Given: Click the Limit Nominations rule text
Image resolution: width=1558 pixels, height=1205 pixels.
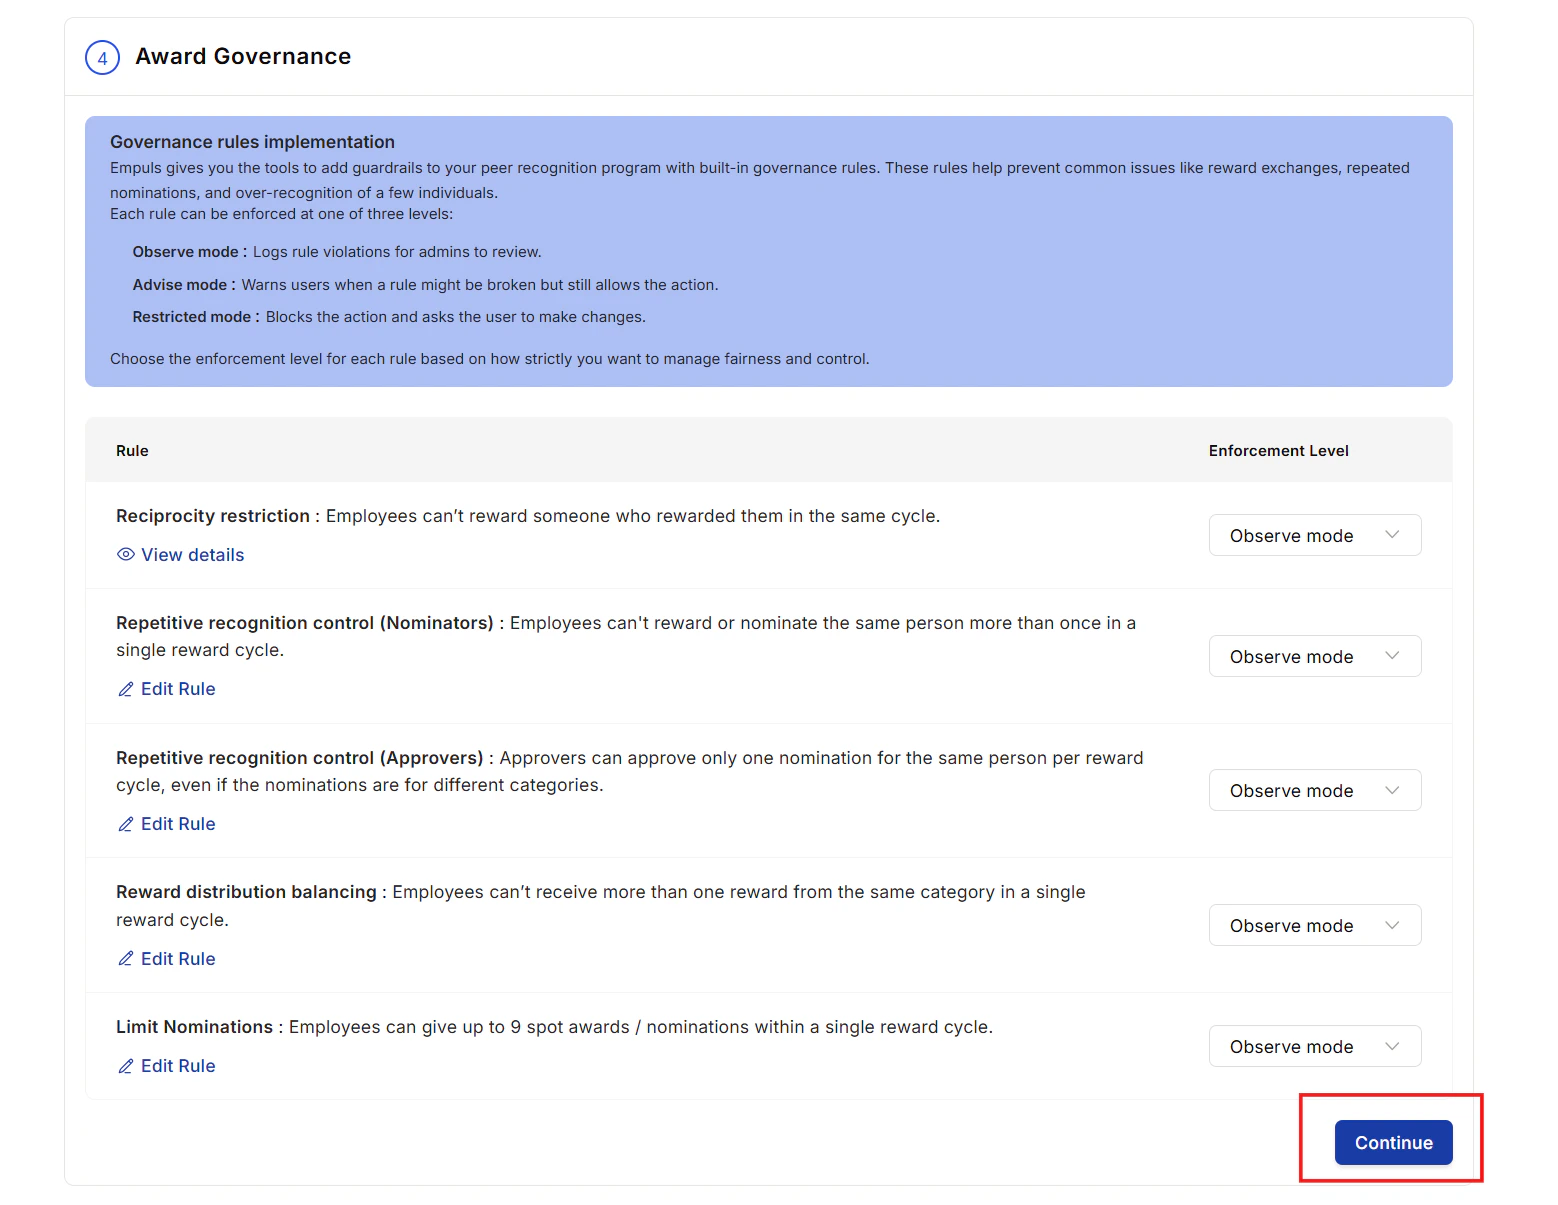Looking at the screenshot, I should point(554,1027).
